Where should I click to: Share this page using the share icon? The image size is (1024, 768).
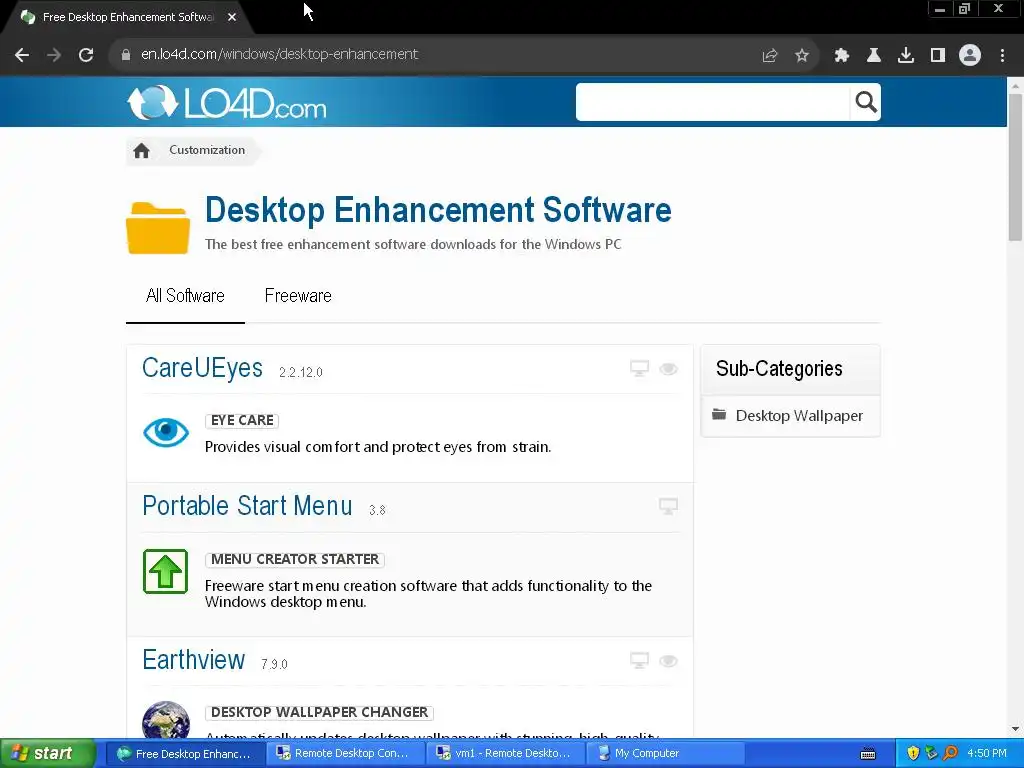tap(770, 56)
